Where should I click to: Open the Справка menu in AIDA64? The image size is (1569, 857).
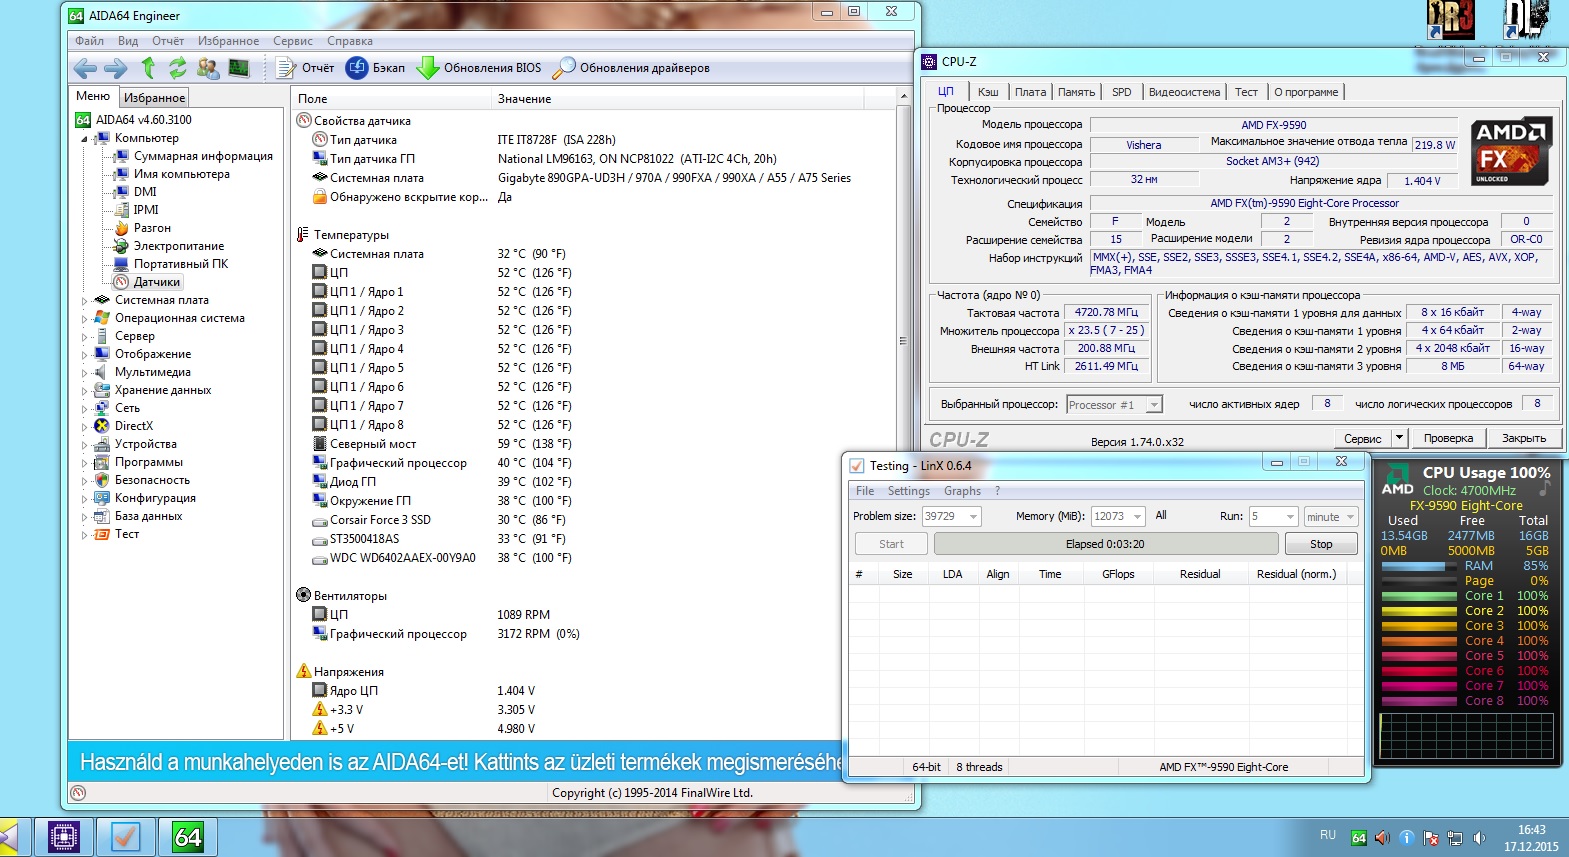(x=350, y=41)
